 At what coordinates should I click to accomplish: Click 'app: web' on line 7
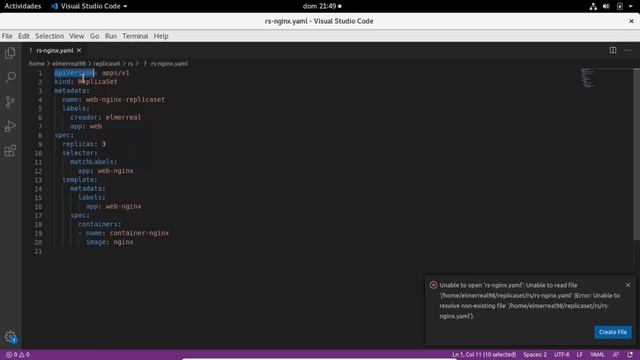(86, 127)
